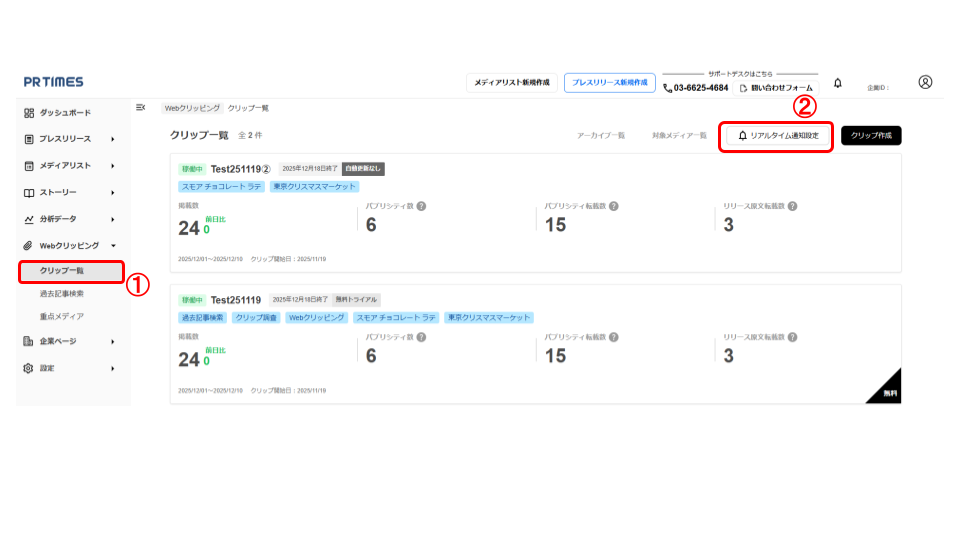Click the 東京クリスマスマーケット tag on Test251119②
The image size is (960, 540).
point(313,186)
